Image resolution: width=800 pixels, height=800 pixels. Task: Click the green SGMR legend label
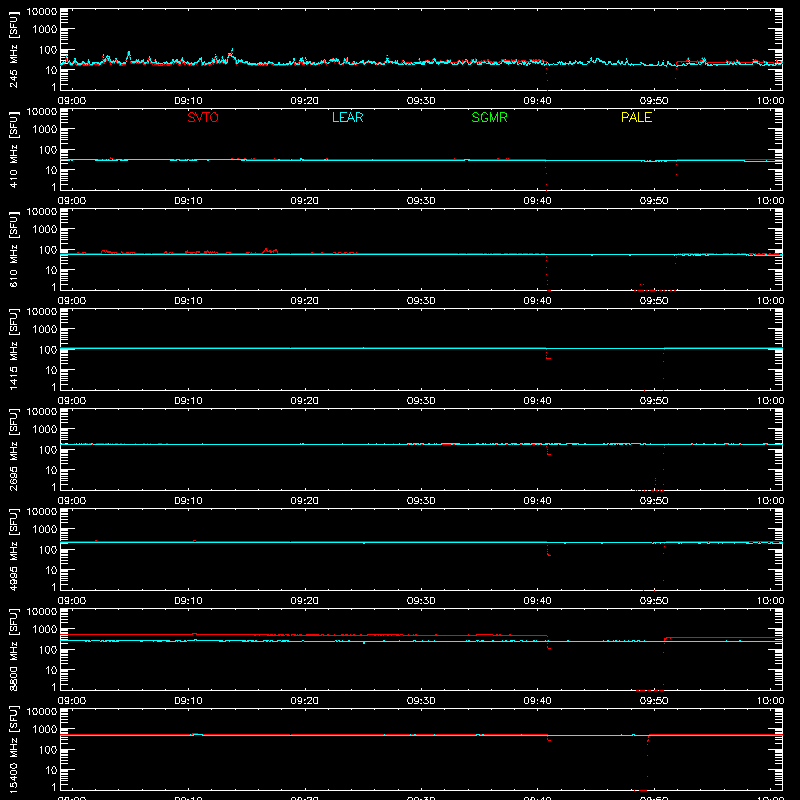(489, 117)
